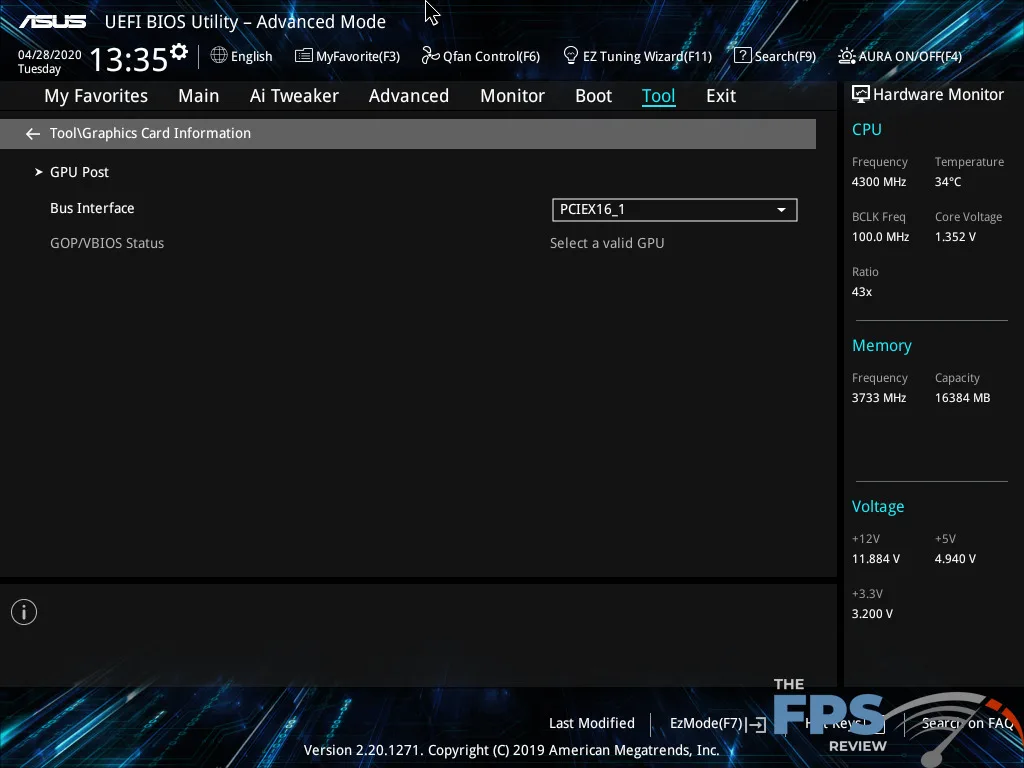This screenshot has width=1024, height=768.
Task: Select the Advanced tab
Action: click(x=409, y=96)
